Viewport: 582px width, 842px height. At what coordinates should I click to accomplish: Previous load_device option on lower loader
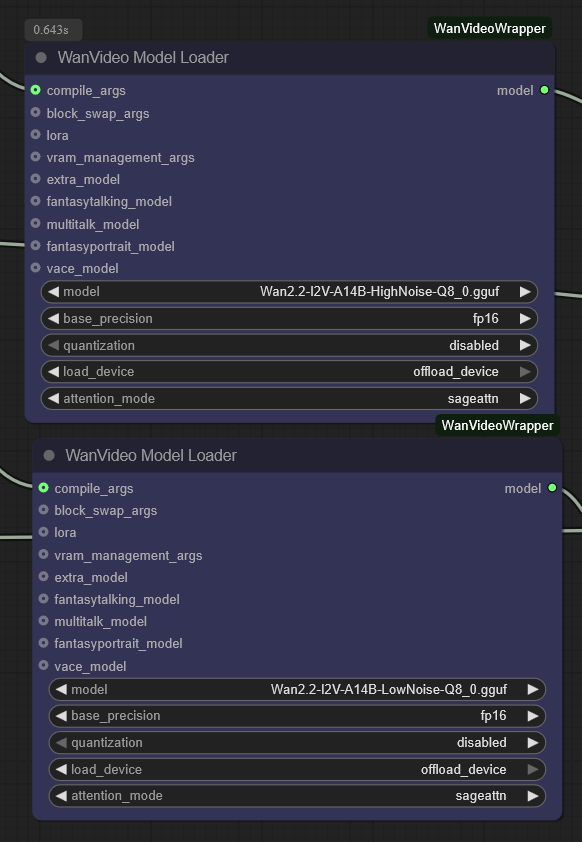[x=61, y=770]
